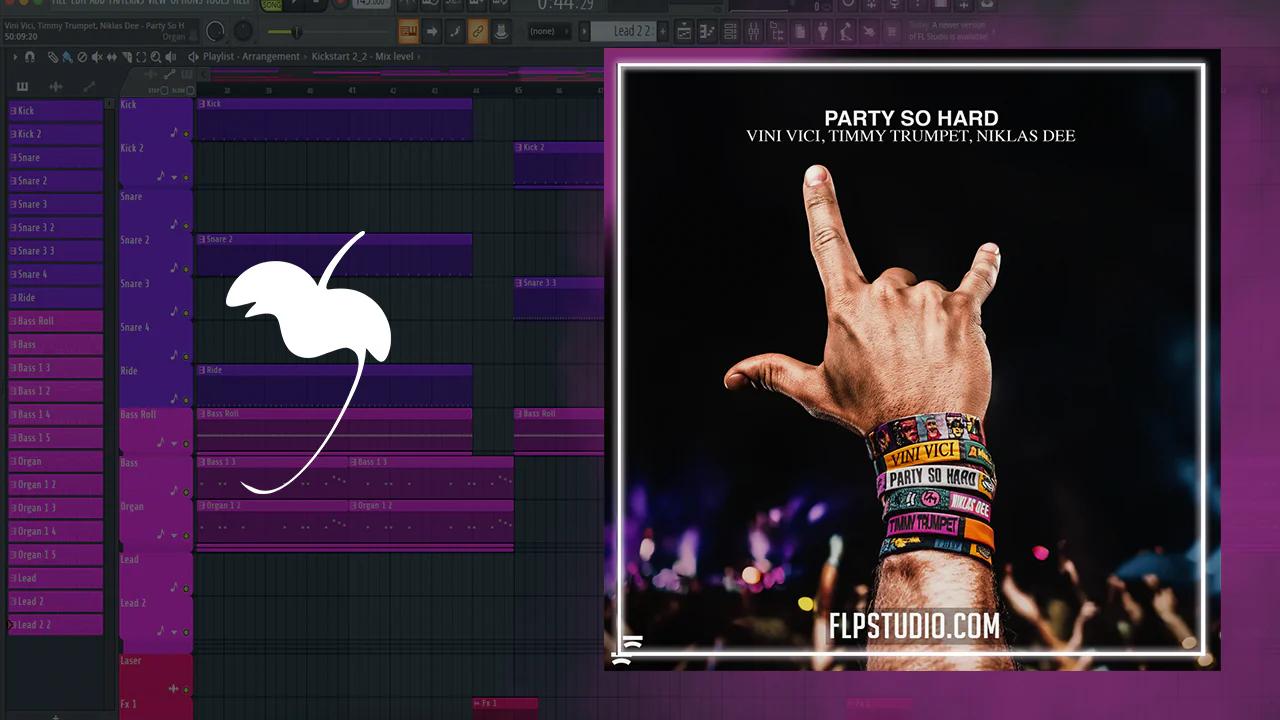Select the Snare 3 2 pattern in picker
This screenshot has width=1280, height=720.
tap(55, 228)
